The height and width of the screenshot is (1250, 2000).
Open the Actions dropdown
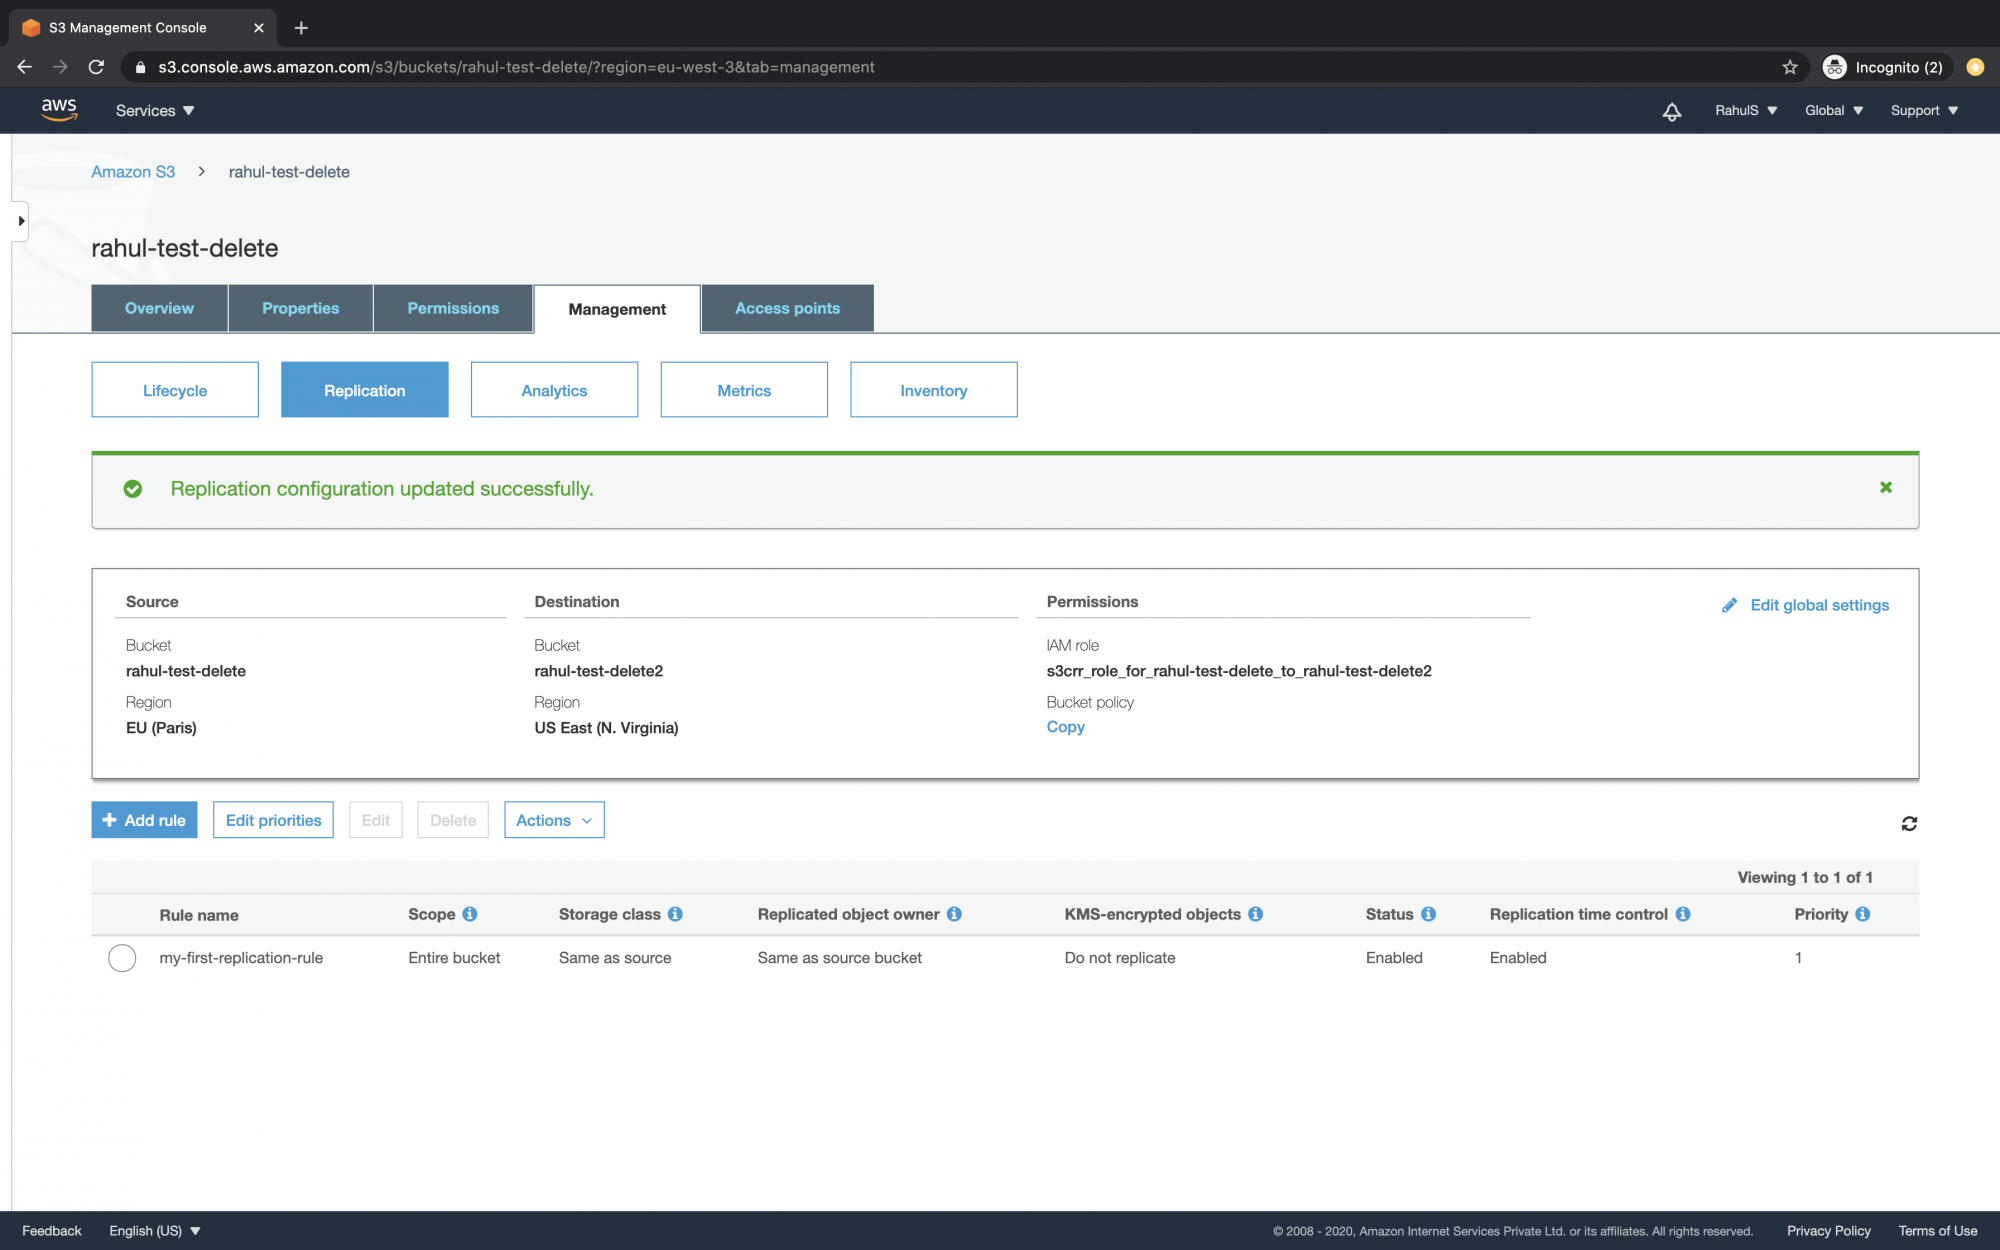click(x=554, y=820)
